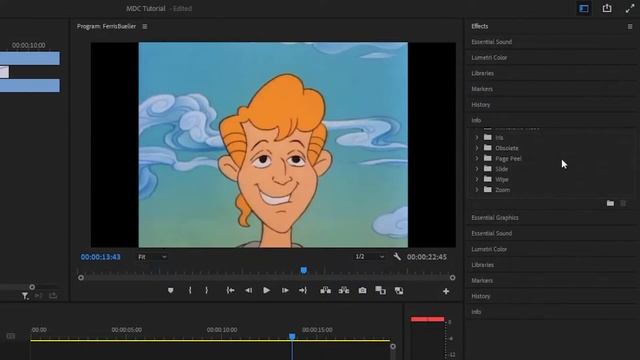Open the Button Editor plus icon
Viewport: 640px width, 360px height.
pyautogui.click(x=446, y=291)
